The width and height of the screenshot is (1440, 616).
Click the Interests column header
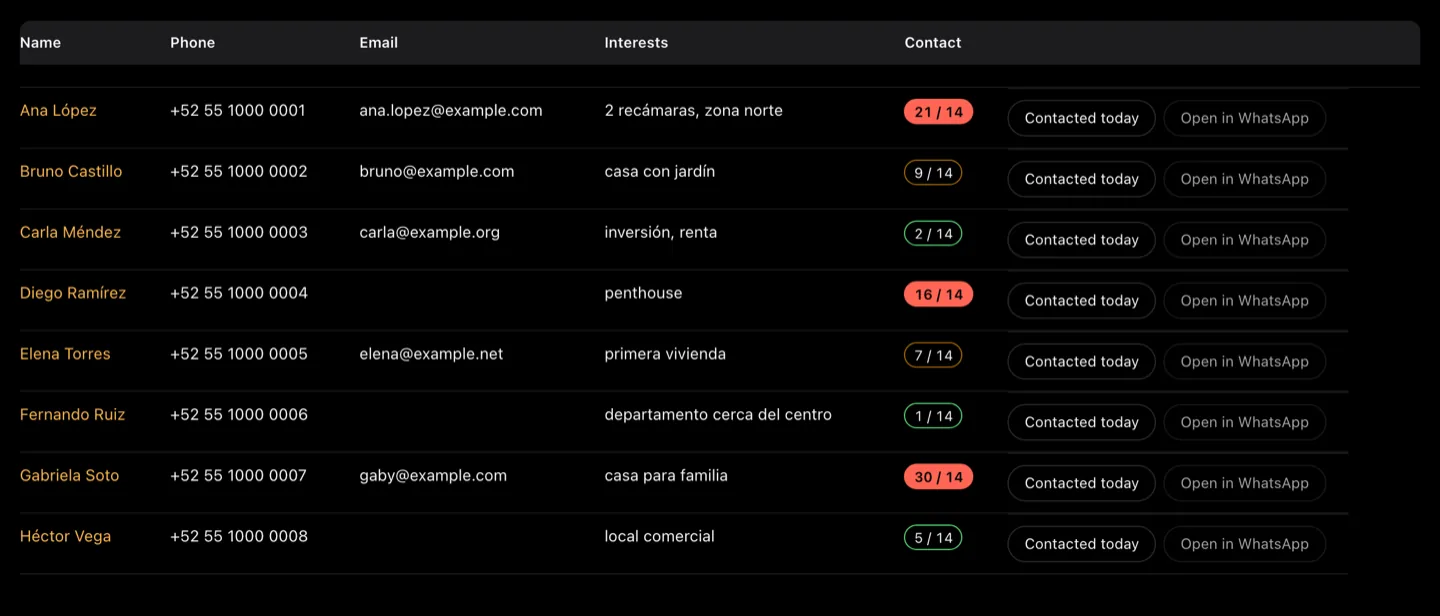pos(636,43)
